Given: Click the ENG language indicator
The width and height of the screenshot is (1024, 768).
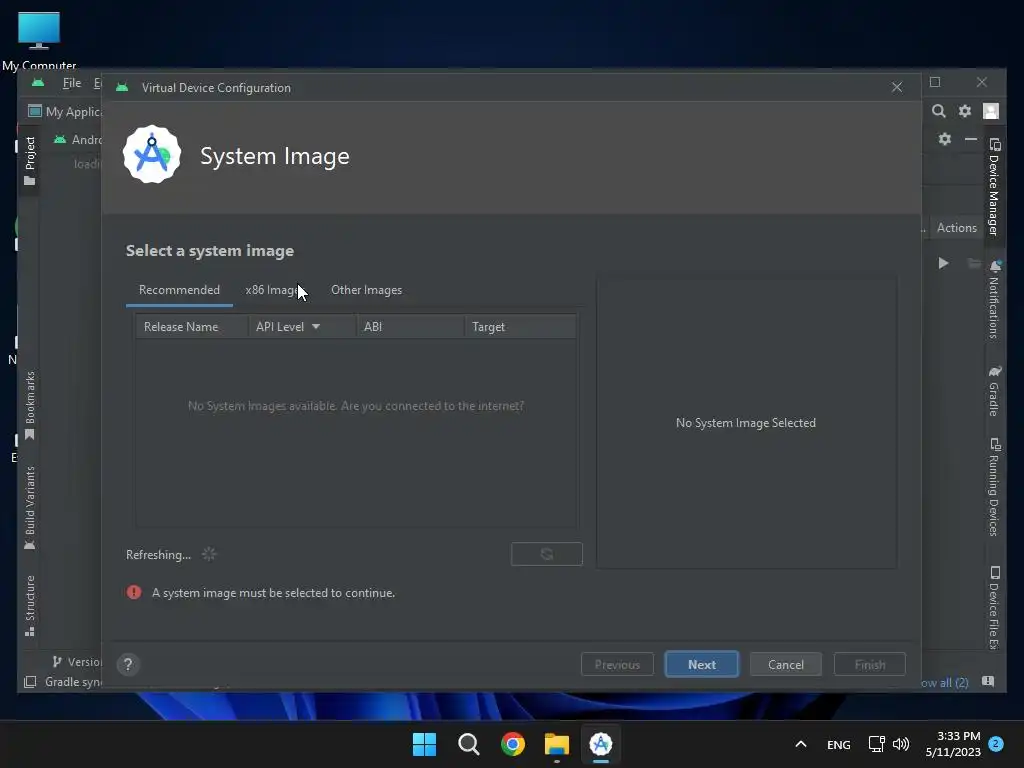Looking at the screenshot, I should tap(839, 744).
